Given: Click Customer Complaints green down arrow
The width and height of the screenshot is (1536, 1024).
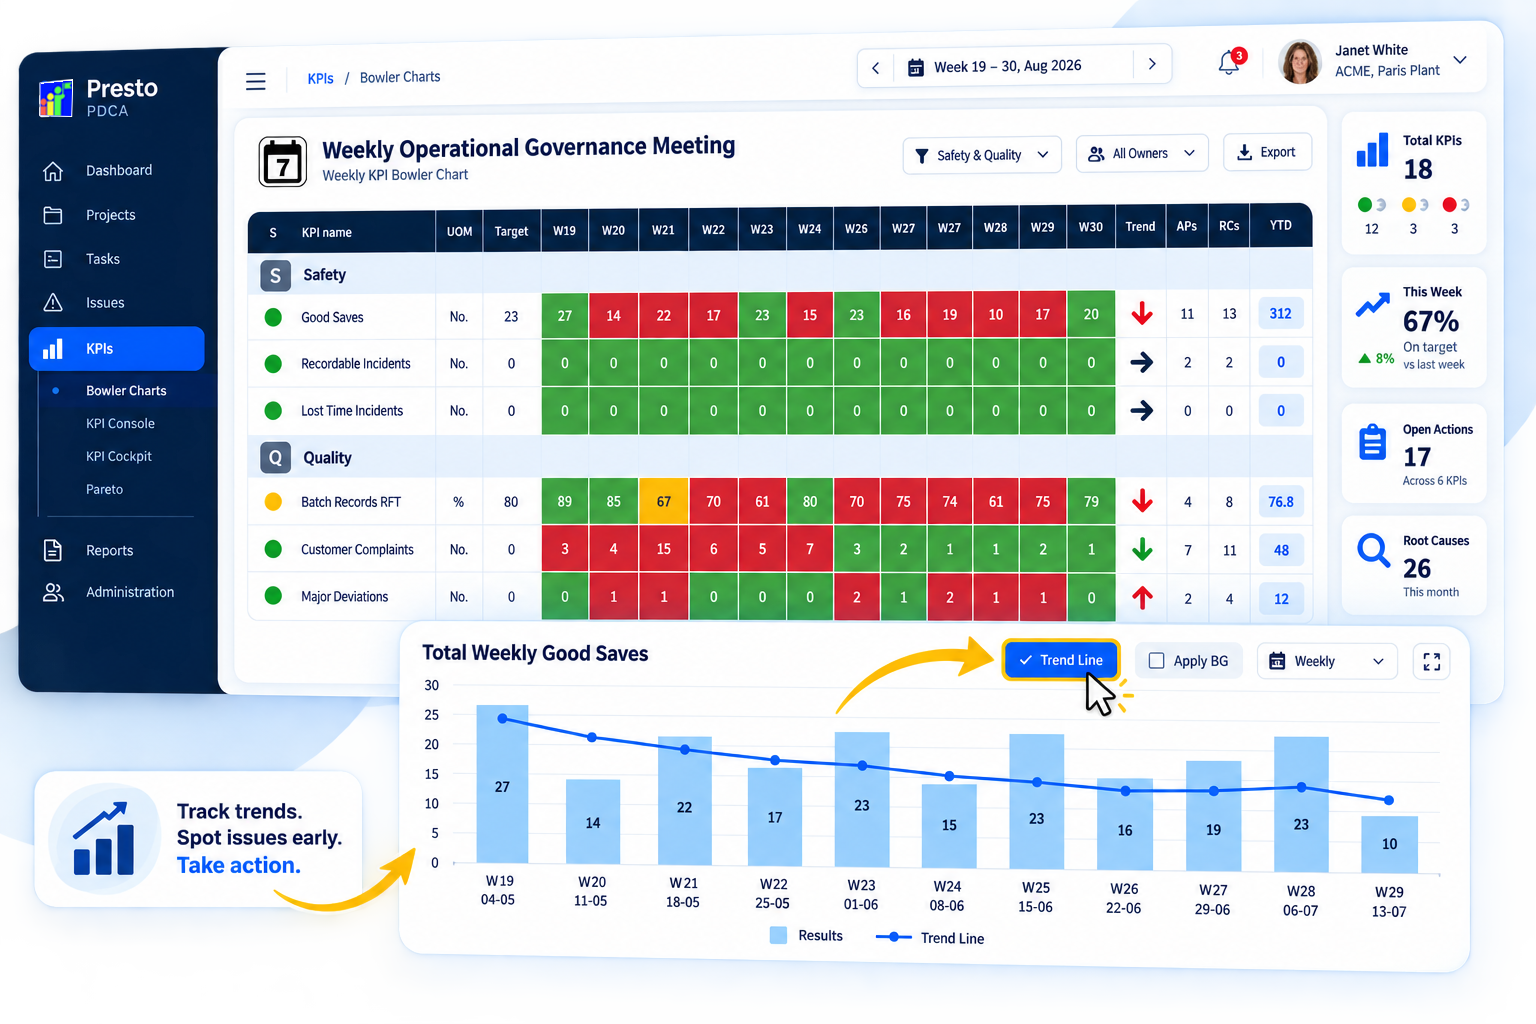Looking at the screenshot, I should (1142, 549).
